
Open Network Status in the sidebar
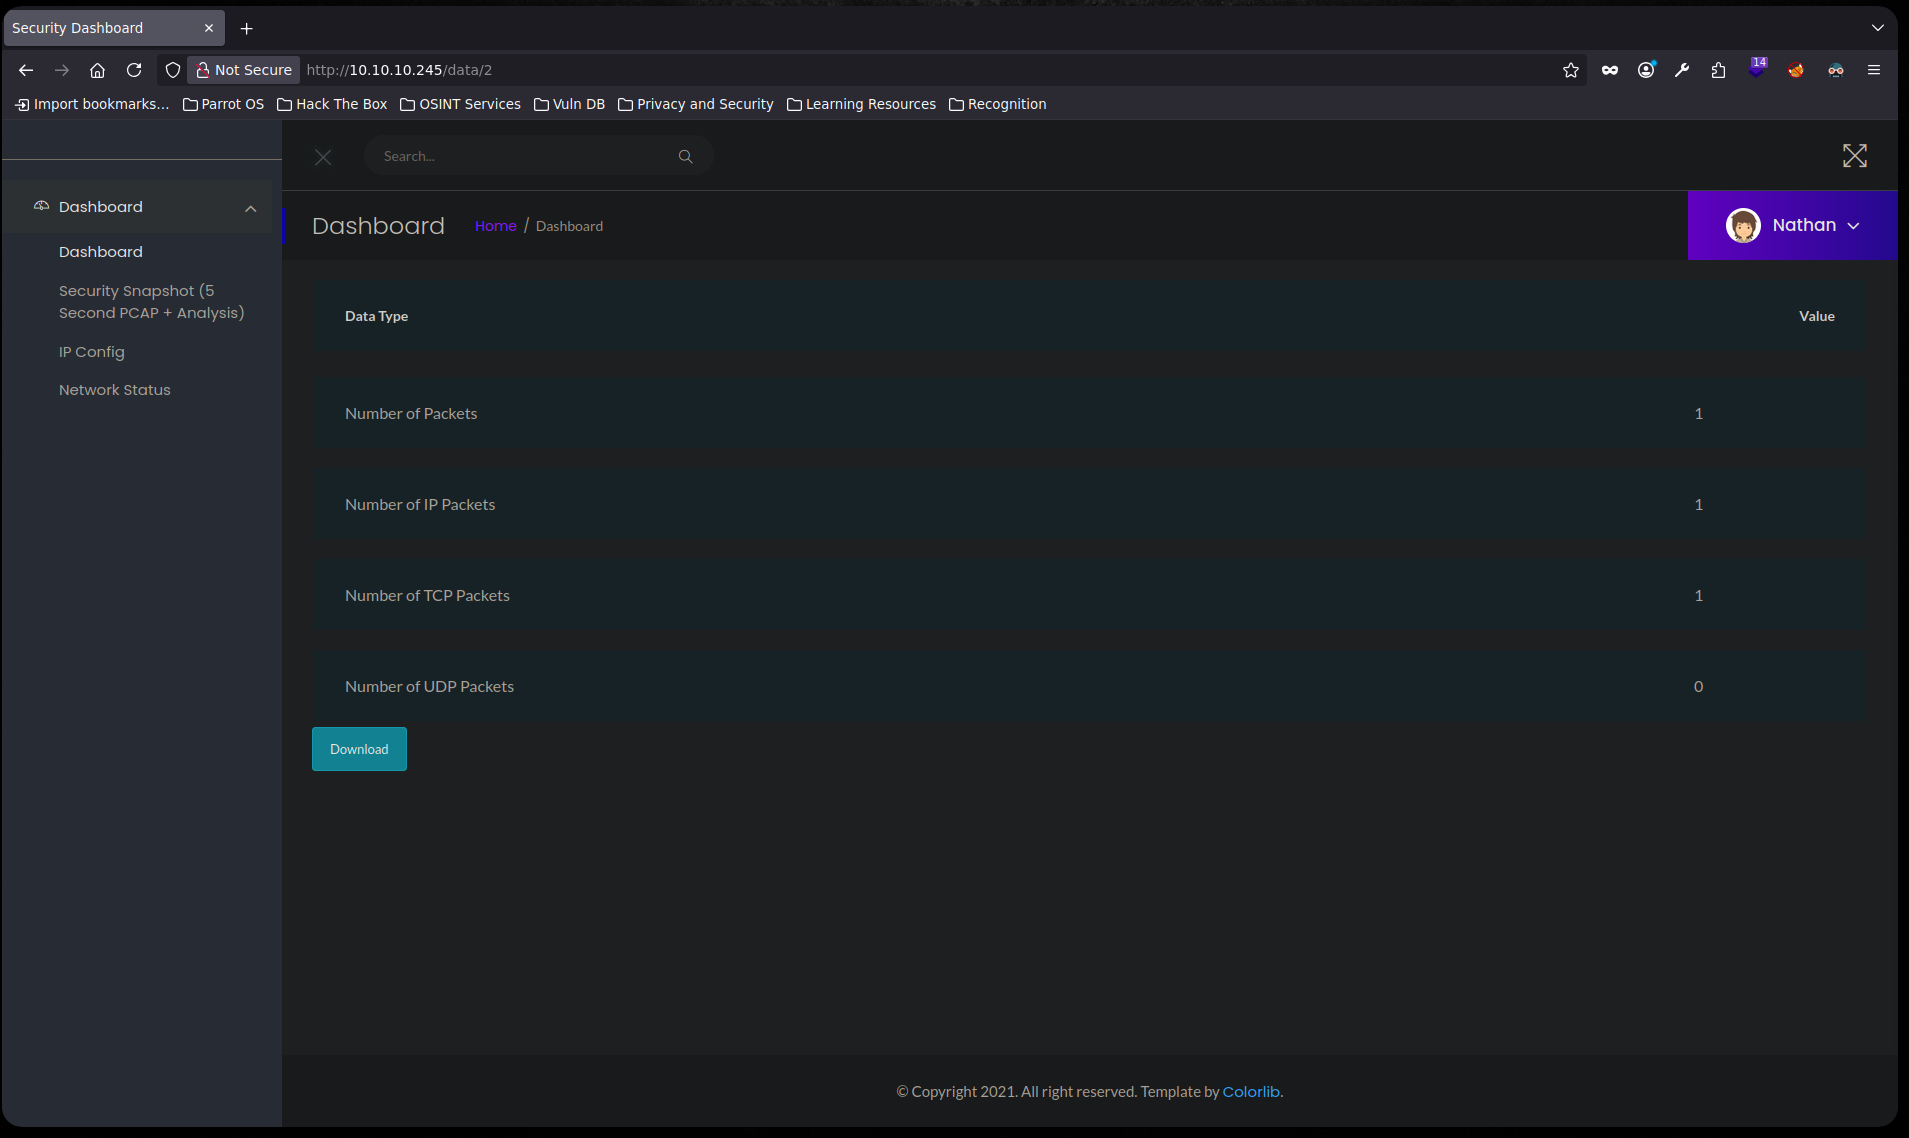pyautogui.click(x=115, y=390)
